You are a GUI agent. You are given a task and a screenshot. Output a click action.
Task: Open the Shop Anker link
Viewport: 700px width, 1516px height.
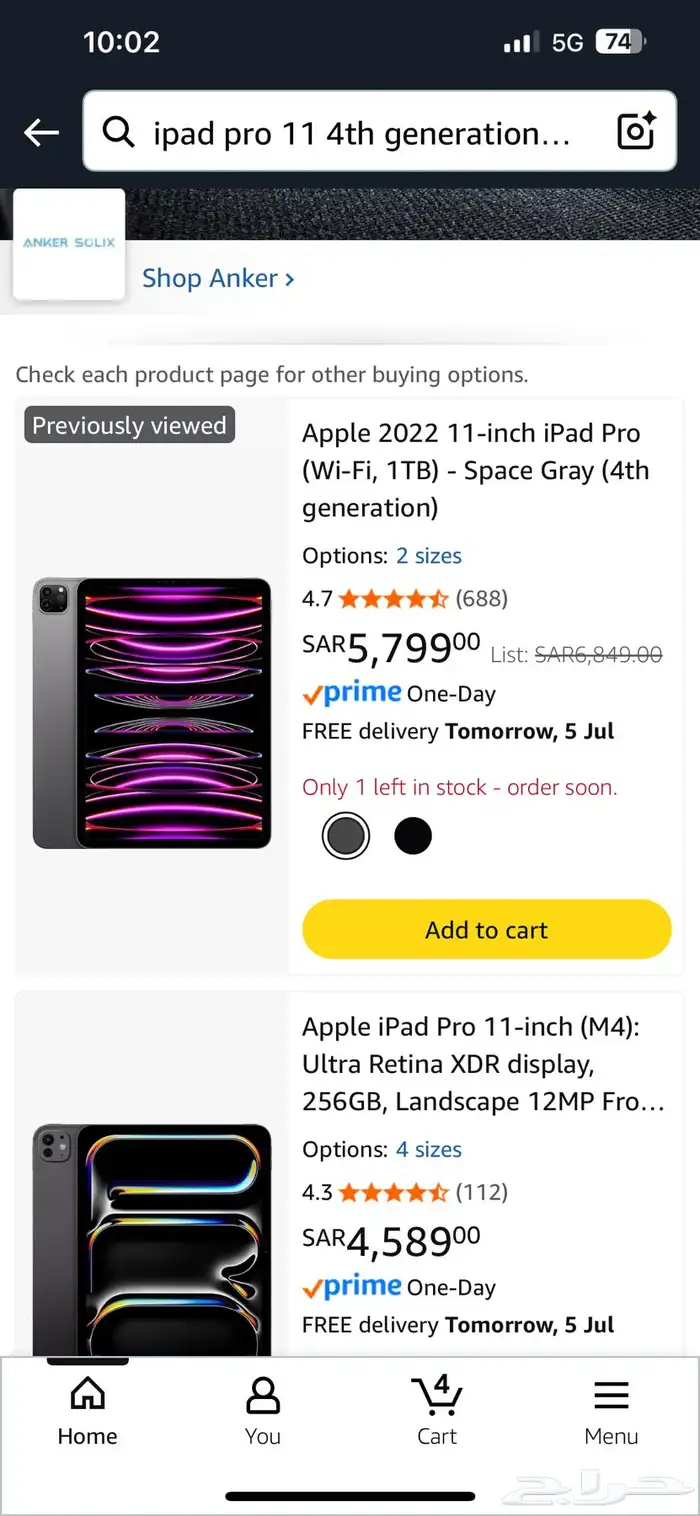tap(218, 278)
